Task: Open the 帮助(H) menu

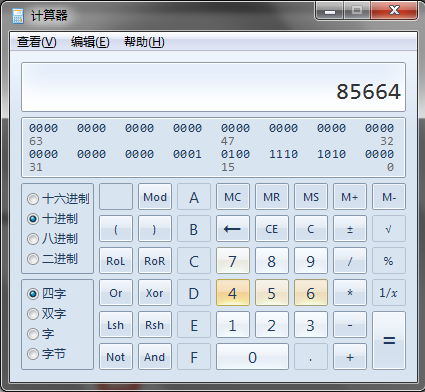Action: [x=144, y=42]
